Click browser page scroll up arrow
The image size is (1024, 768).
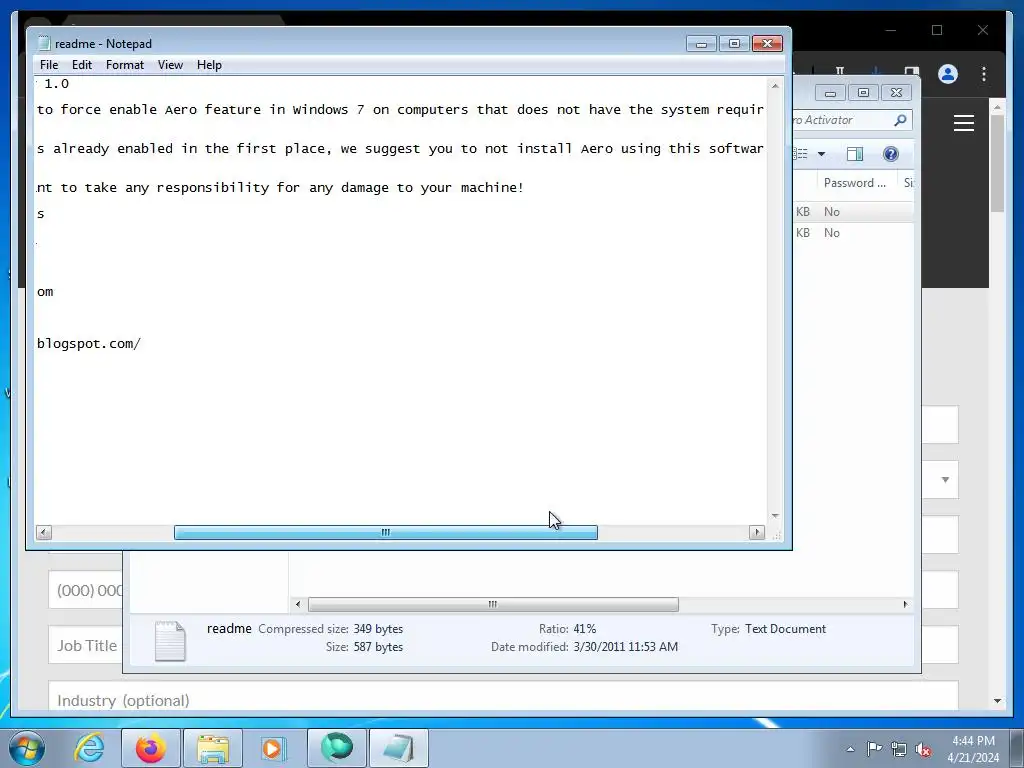coord(997,106)
